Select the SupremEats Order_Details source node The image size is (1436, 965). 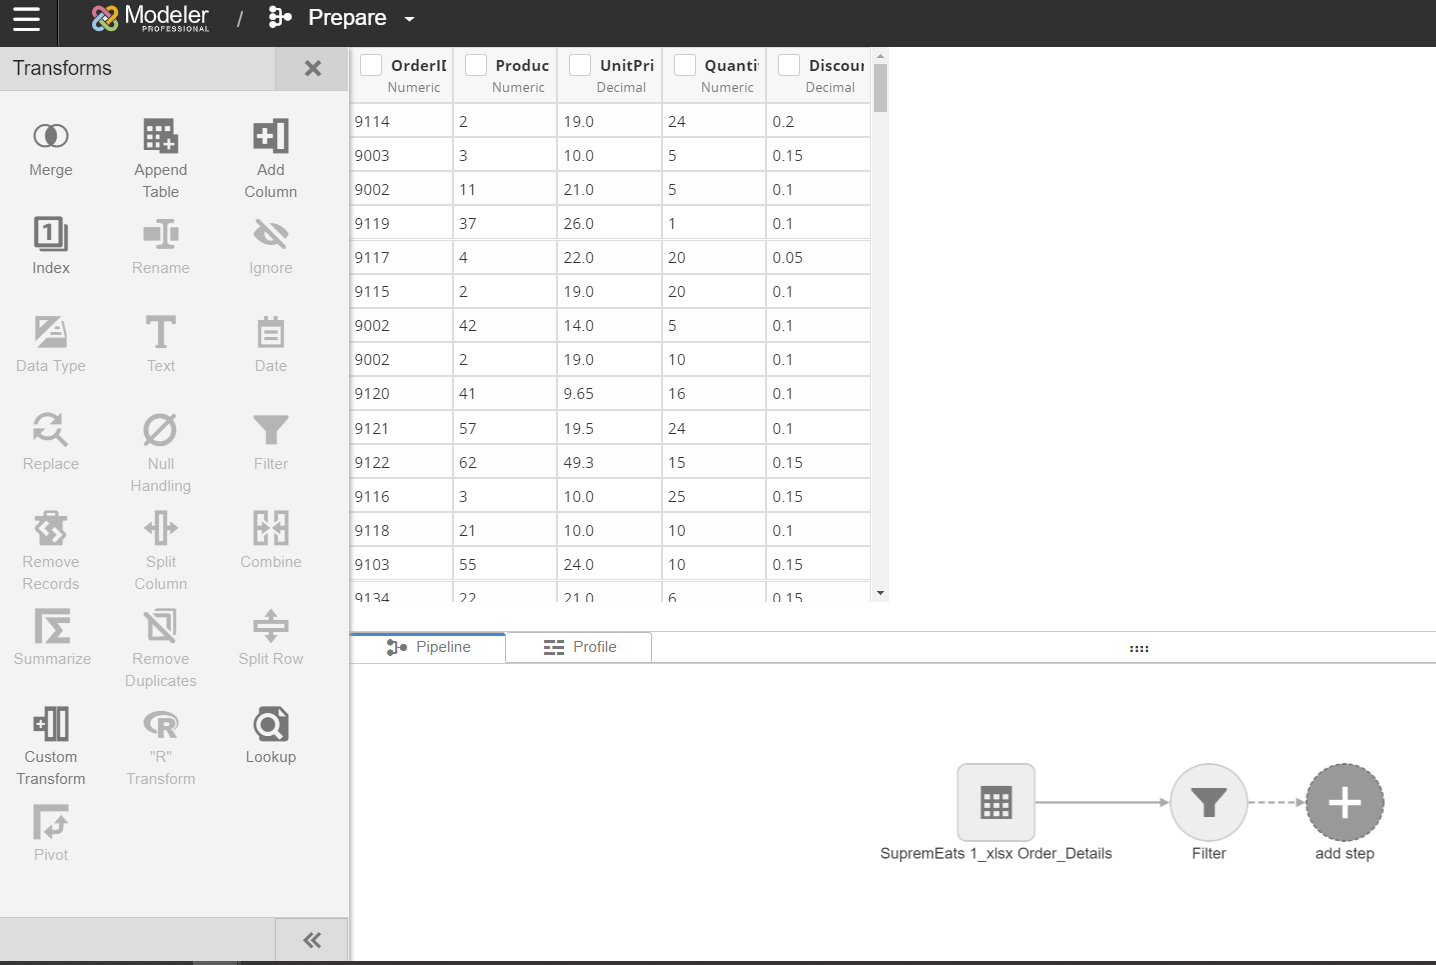point(996,802)
